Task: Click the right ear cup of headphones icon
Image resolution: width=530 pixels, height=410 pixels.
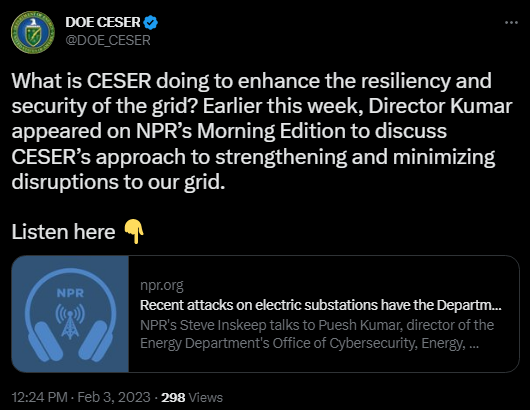Action: tap(94, 340)
